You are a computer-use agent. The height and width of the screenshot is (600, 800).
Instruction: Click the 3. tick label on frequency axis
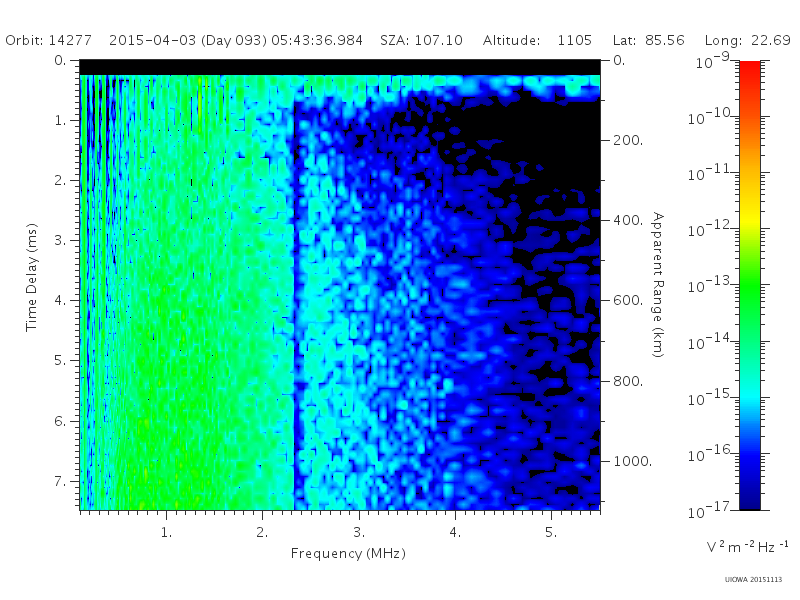tap(359, 532)
